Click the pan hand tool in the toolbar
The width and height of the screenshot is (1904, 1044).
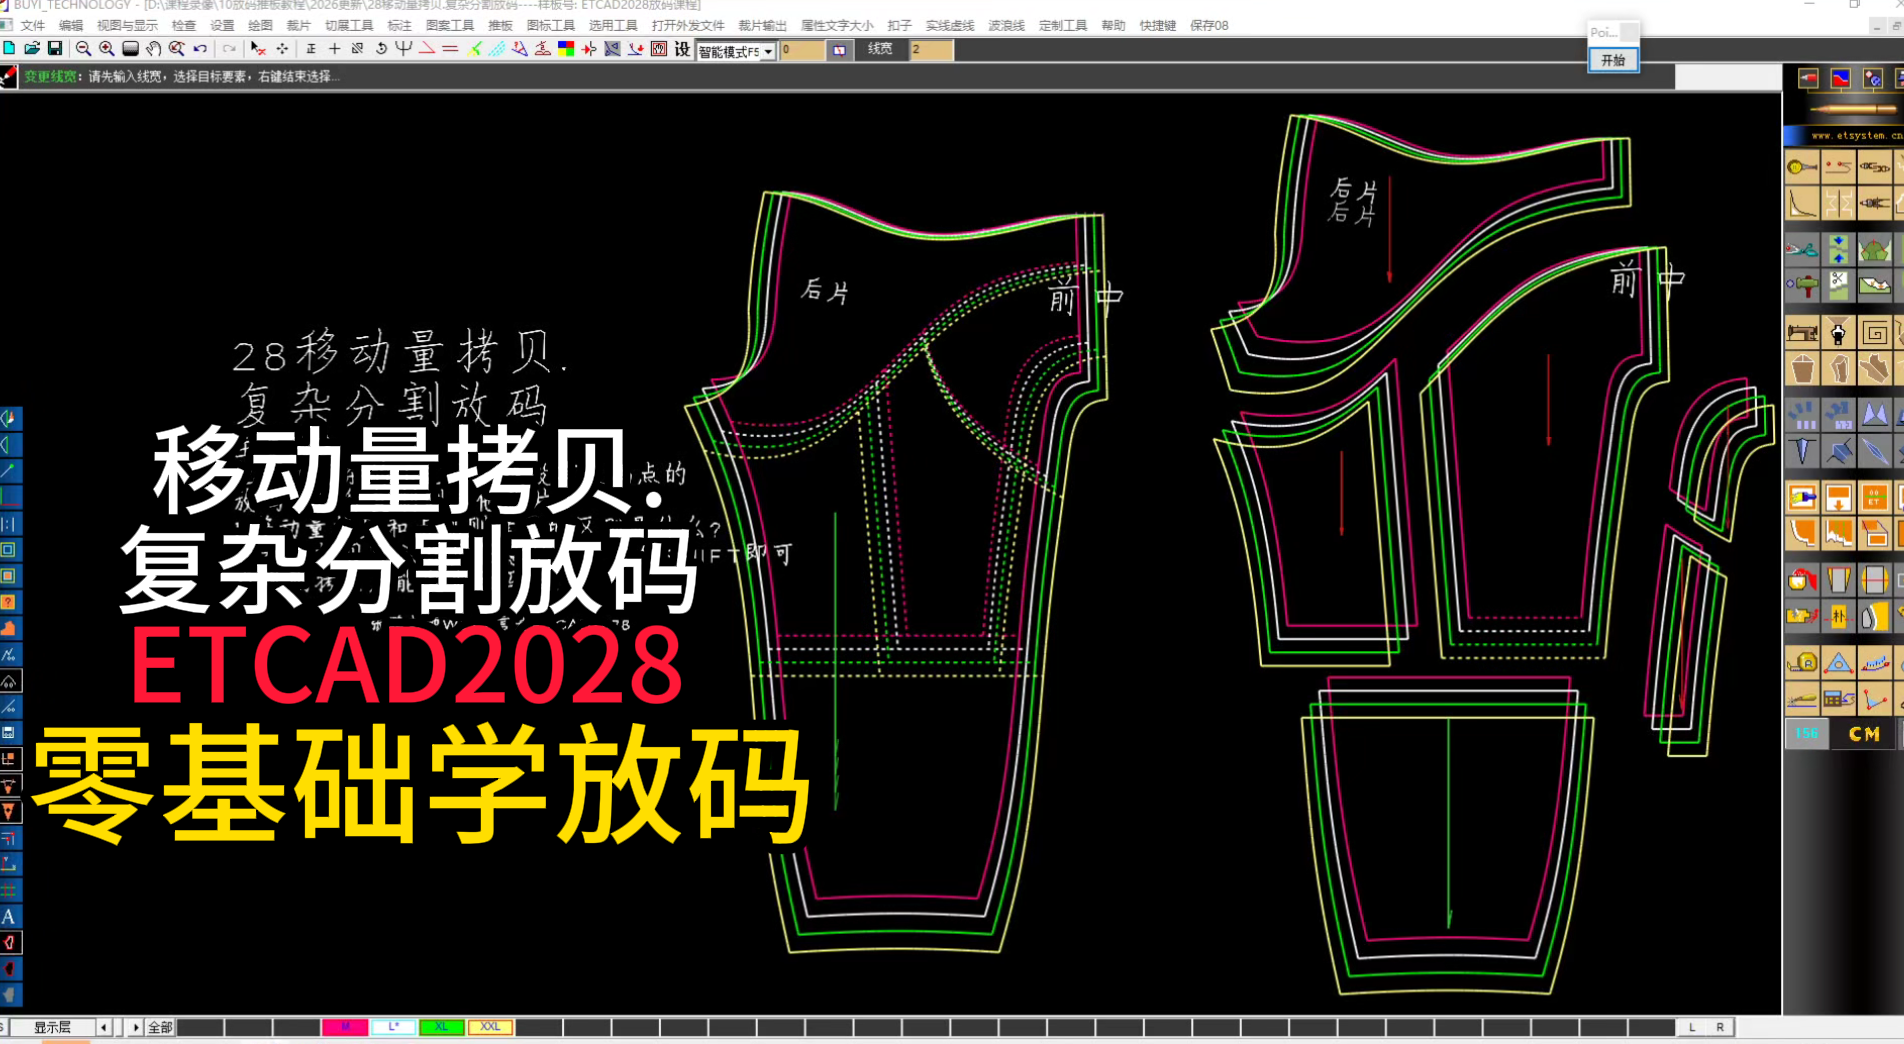154,48
